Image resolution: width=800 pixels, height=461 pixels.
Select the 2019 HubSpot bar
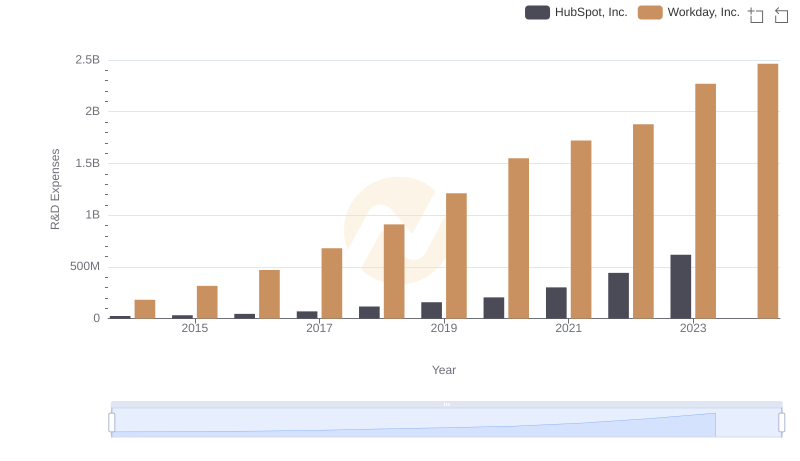[x=432, y=311]
